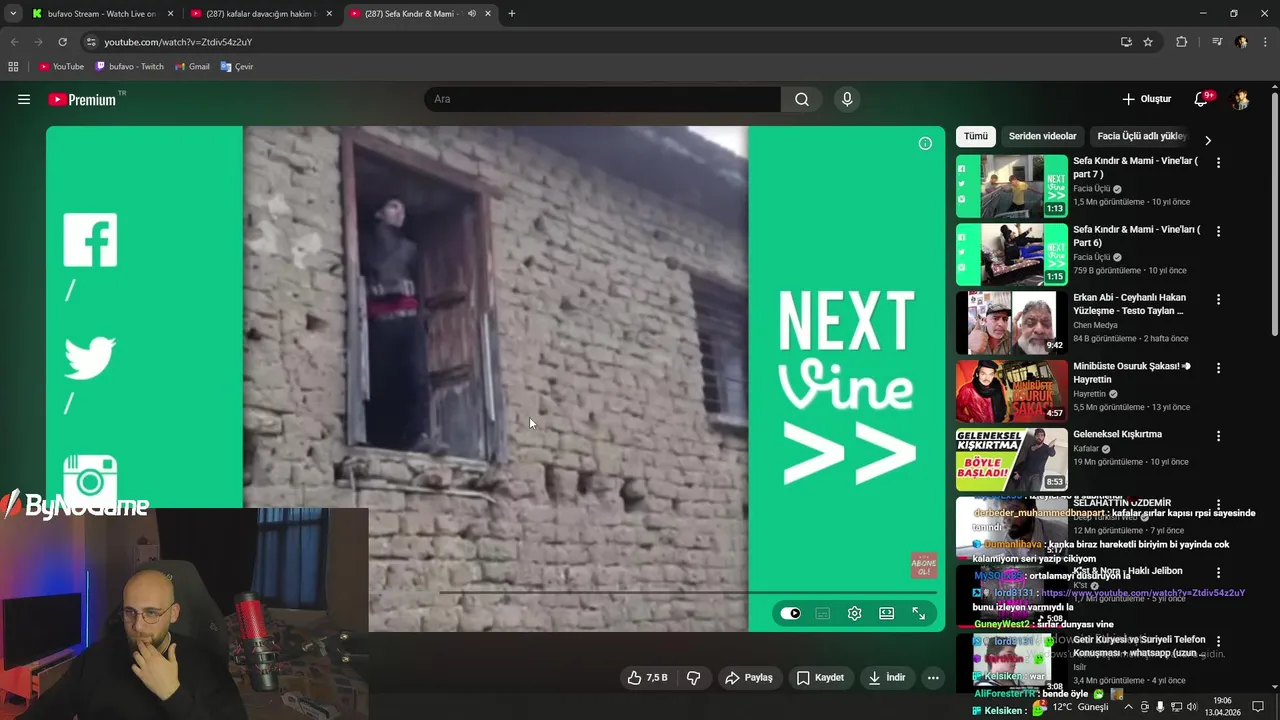Open the Chrome apps grid in bookmarks bar
1280x720 pixels.
click(13, 67)
